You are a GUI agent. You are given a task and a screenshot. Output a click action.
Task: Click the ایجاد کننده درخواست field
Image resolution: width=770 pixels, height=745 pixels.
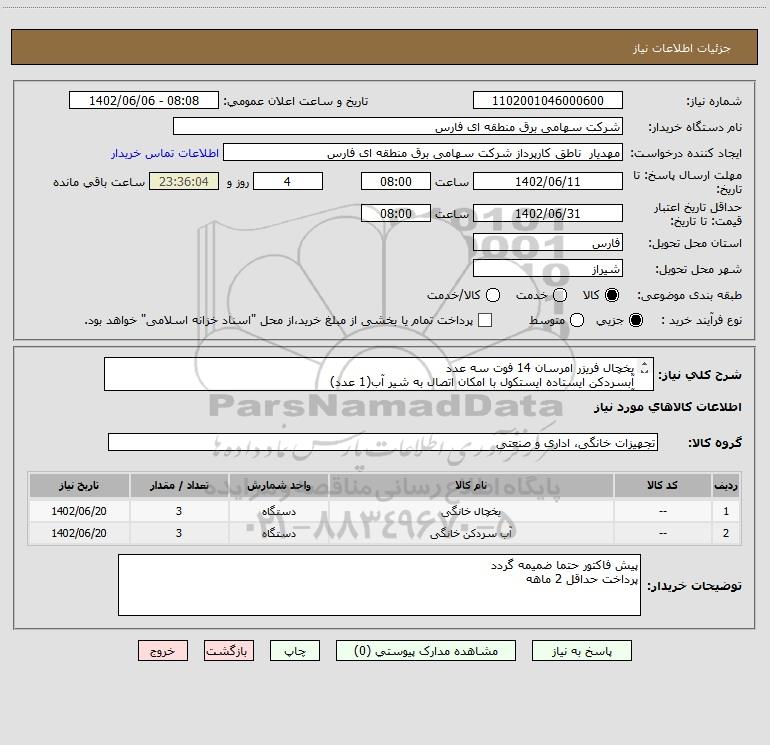point(423,152)
